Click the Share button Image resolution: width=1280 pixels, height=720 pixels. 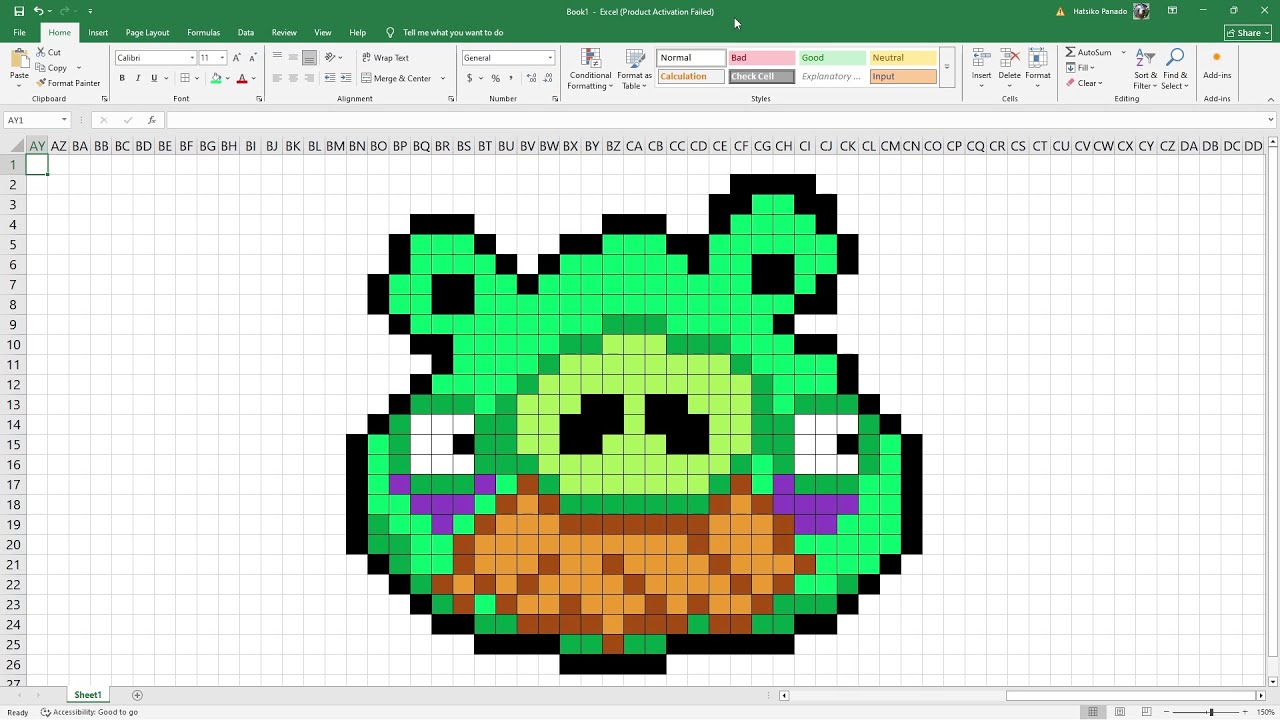coord(1247,32)
